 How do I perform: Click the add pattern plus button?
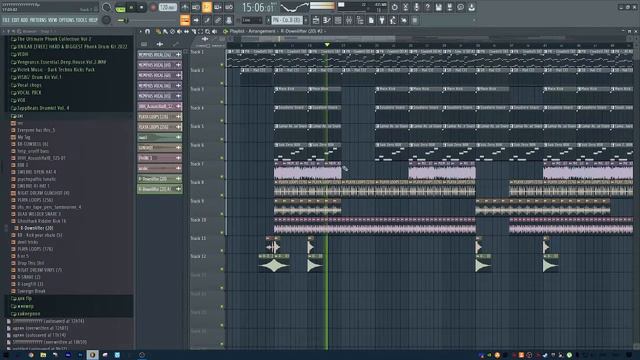[x=306, y=20]
